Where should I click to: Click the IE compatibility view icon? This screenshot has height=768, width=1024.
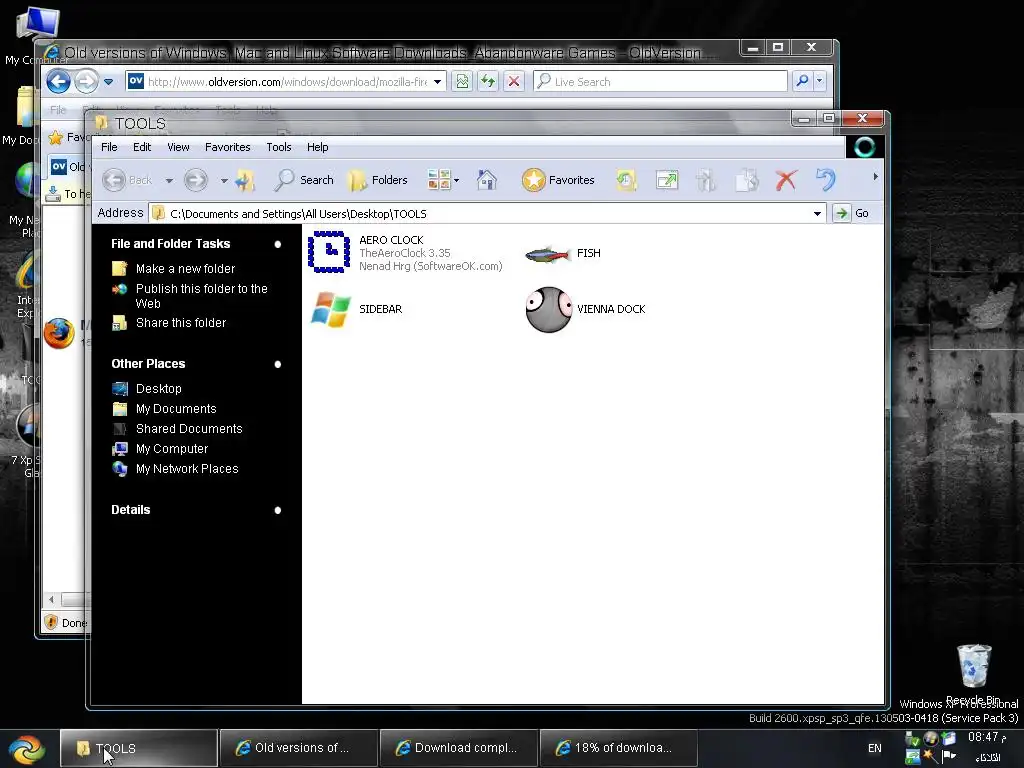click(x=462, y=82)
